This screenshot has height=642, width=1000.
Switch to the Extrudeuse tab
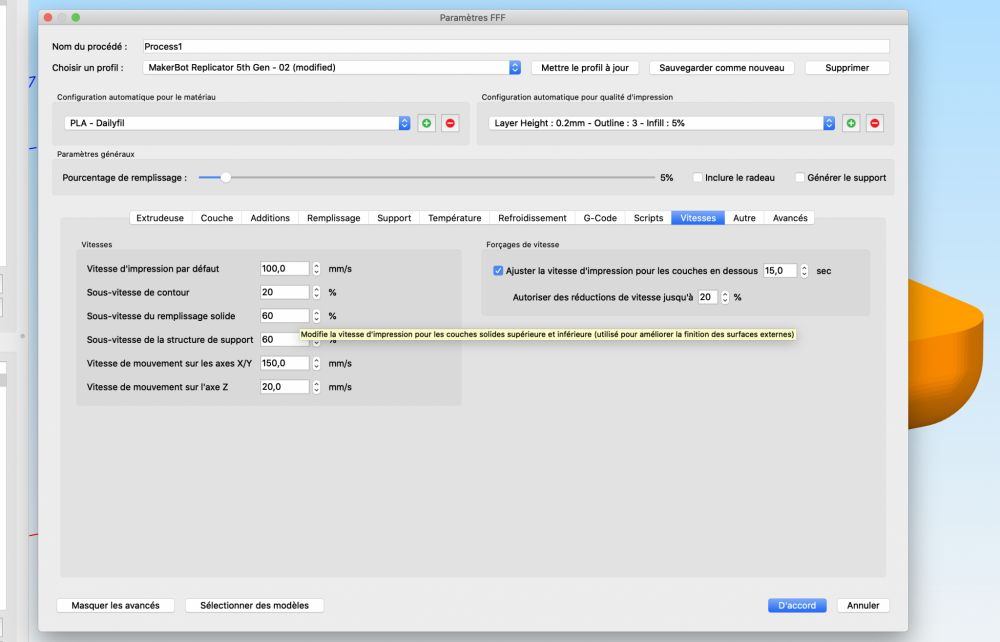160,218
